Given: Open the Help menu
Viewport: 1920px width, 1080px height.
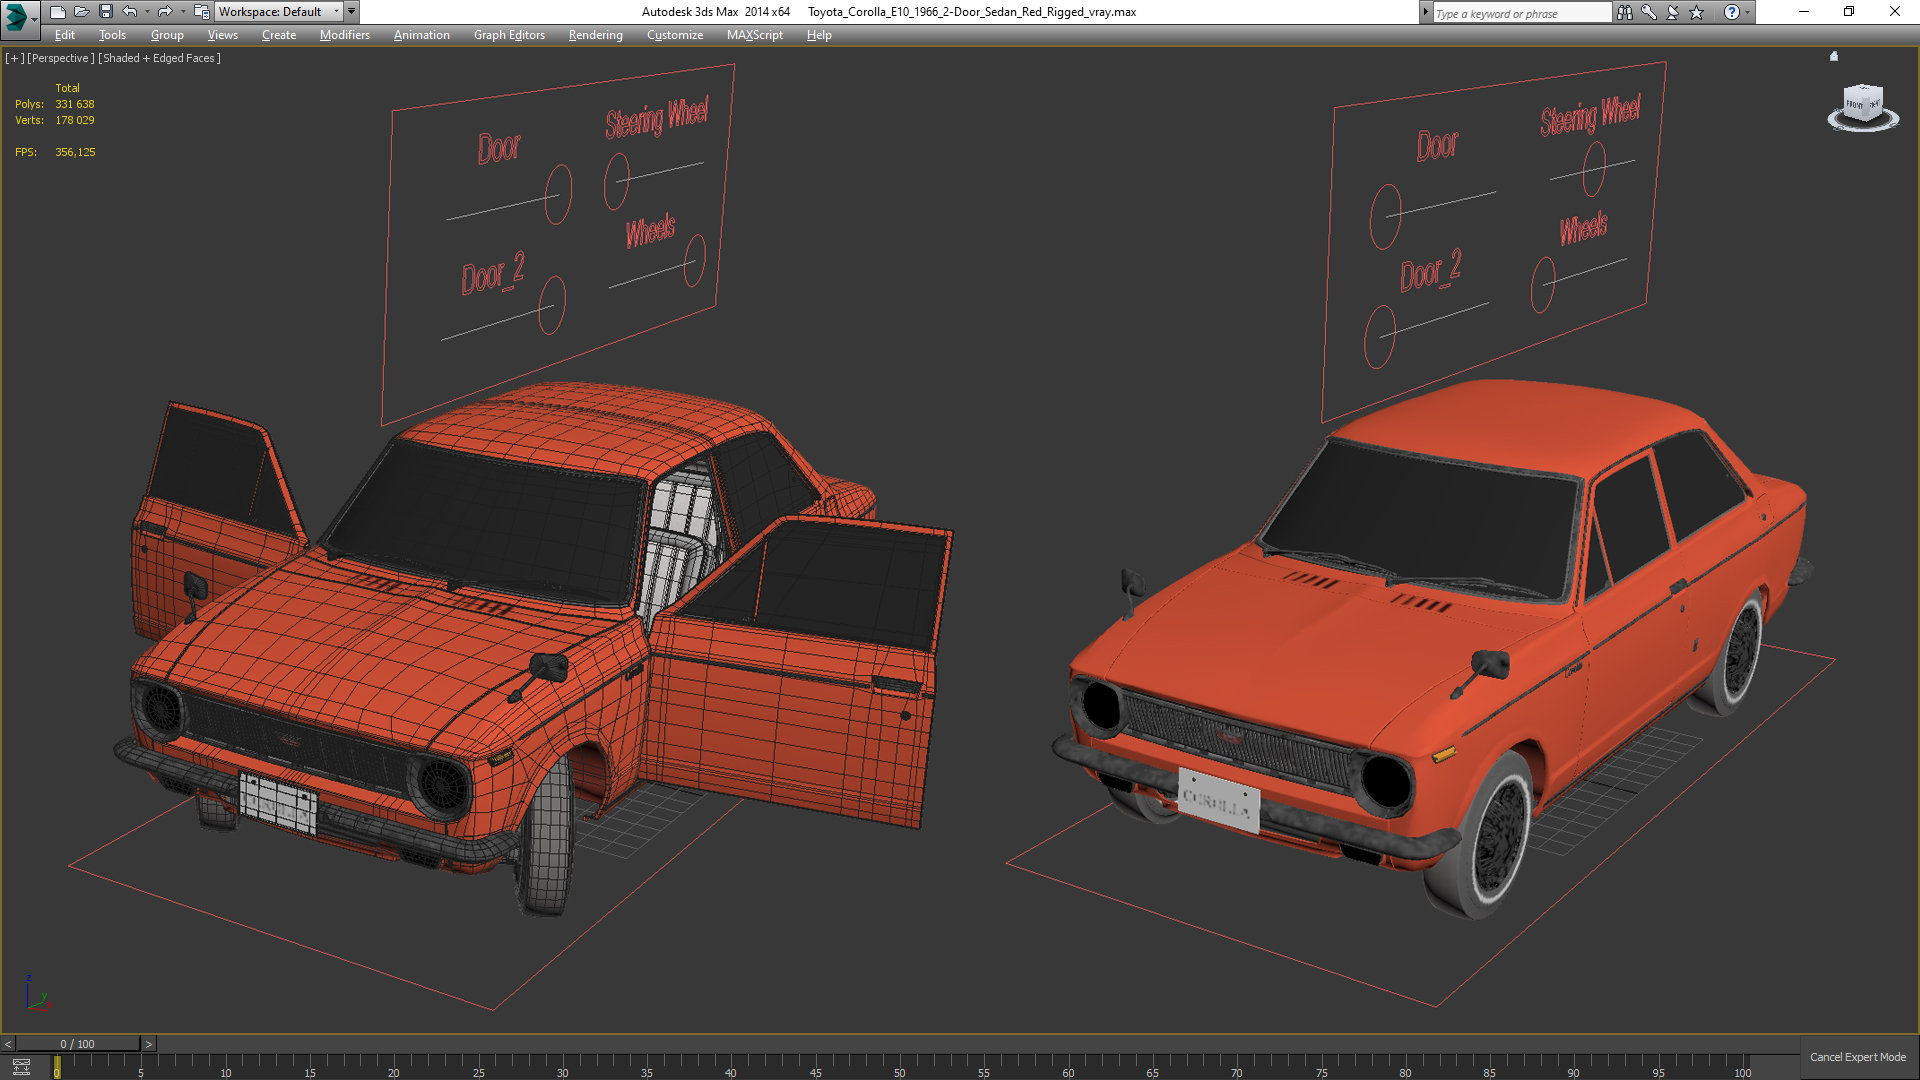Looking at the screenshot, I should click(x=819, y=35).
